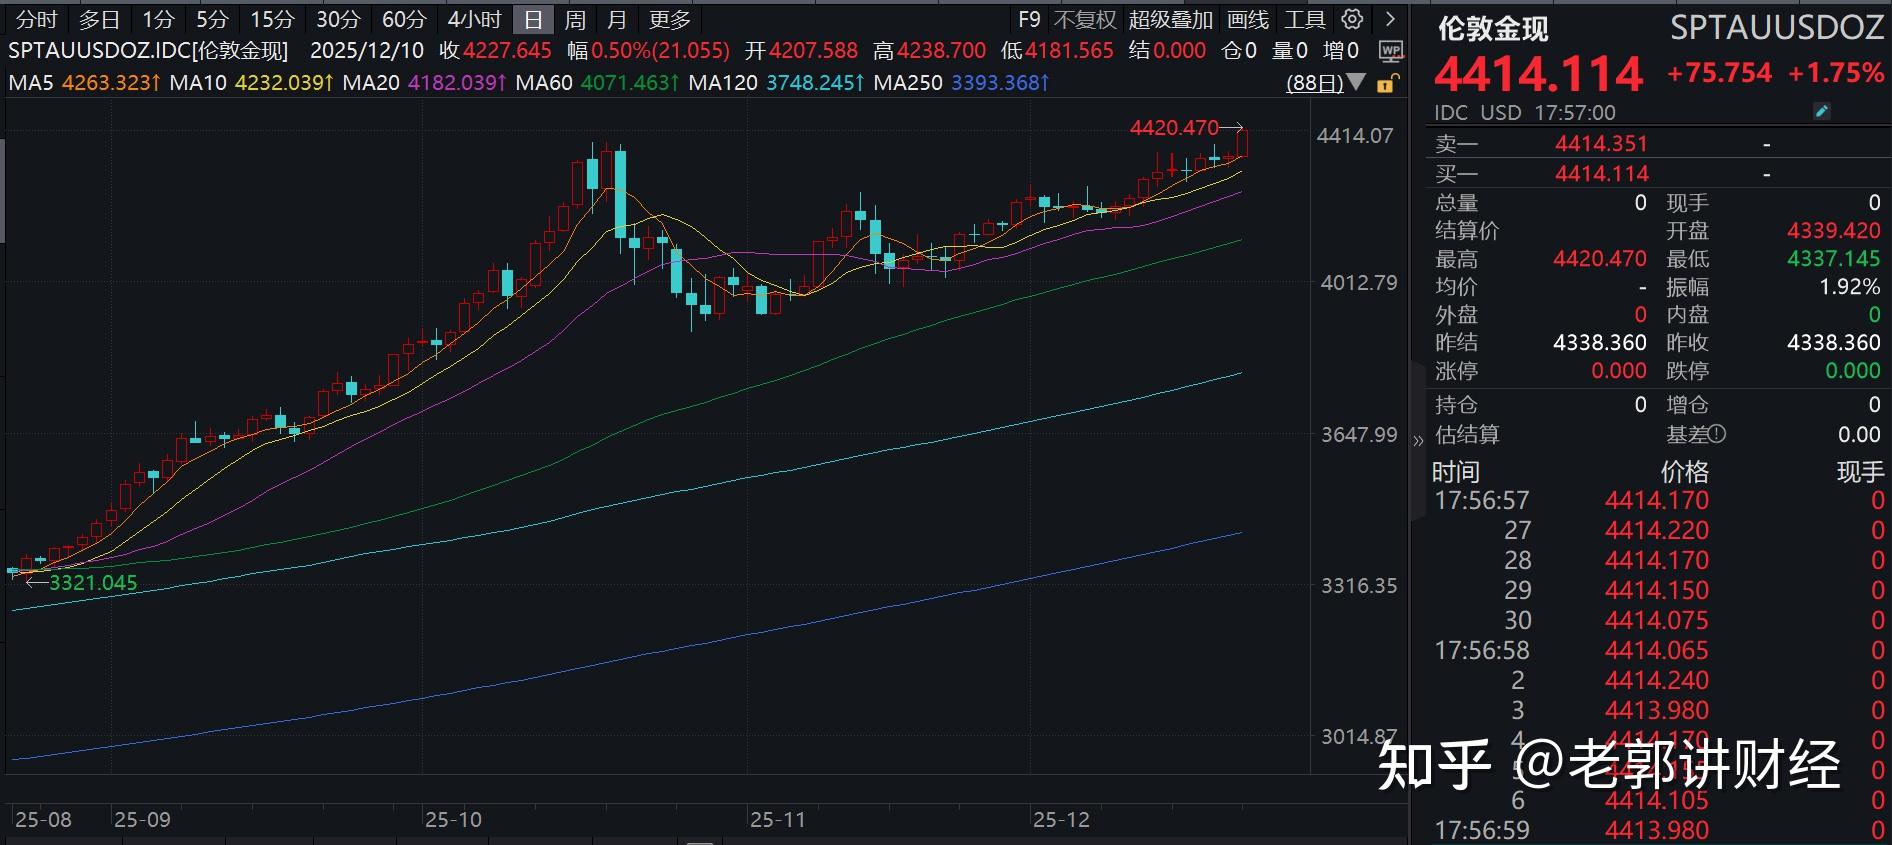The width and height of the screenshot is (1892, 845).
Task: Click the 17:56:59 tick price 4413.980
Action: (1657, 830)
